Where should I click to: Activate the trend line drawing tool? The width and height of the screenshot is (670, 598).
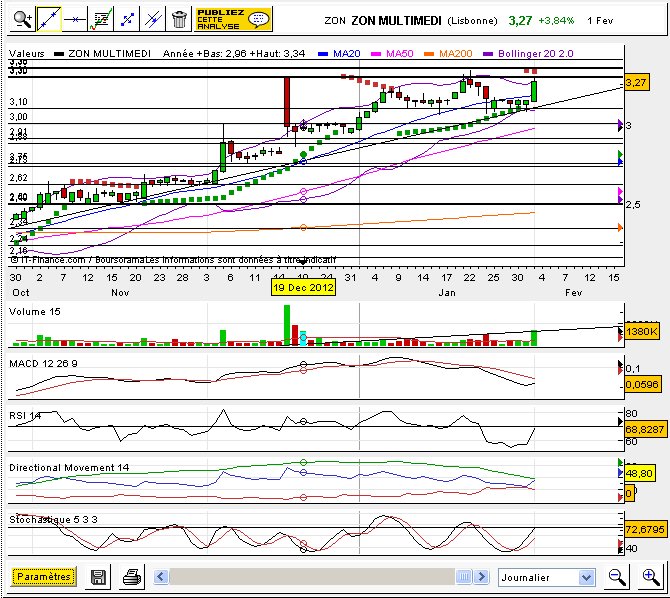click(49, 19)
